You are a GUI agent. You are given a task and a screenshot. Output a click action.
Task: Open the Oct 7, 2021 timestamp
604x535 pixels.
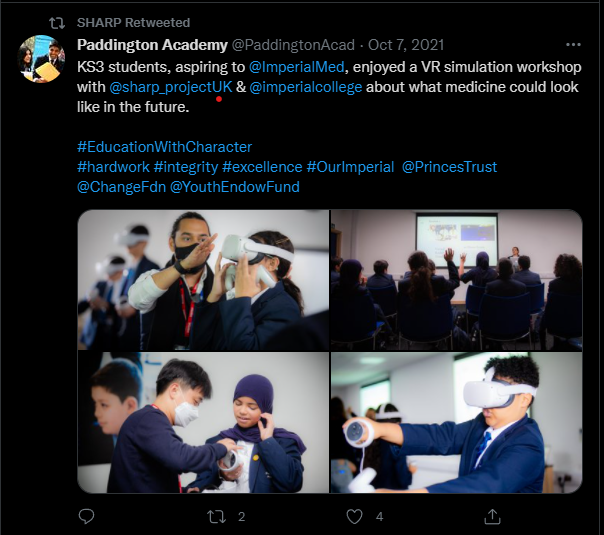pos(406,45)
